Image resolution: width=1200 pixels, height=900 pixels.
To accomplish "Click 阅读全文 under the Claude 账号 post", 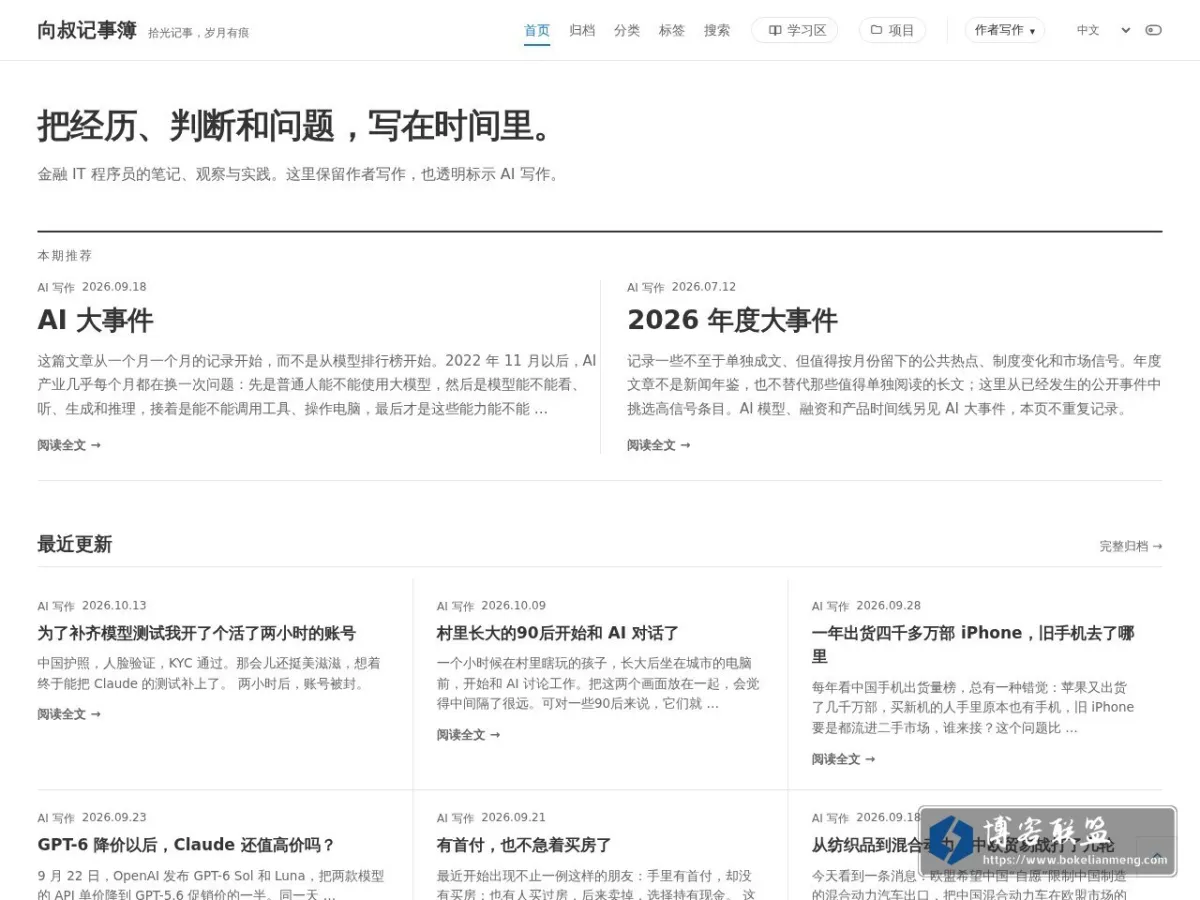I will (69, 714).
